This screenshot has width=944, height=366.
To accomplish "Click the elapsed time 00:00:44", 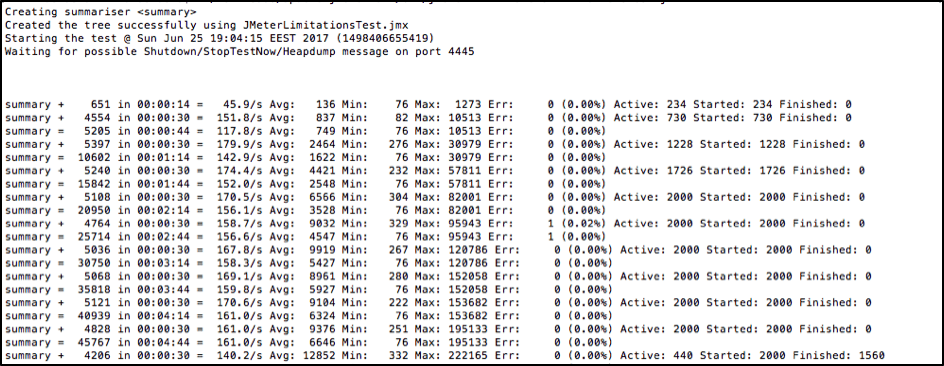I will (163, 131).
